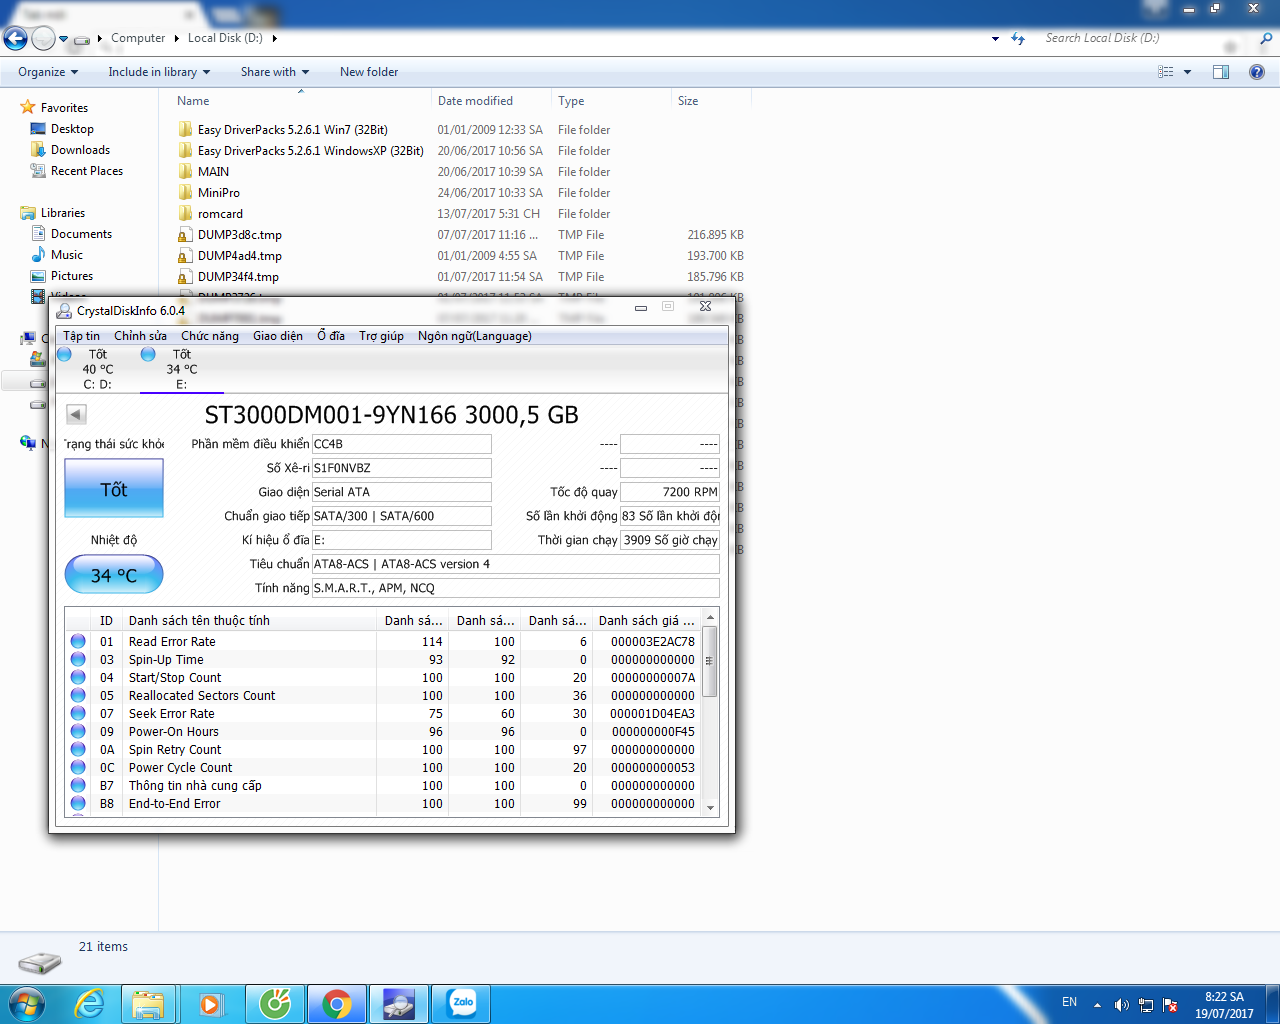
Task: Click Power-On Hours status circle
Action: (x=78, y=731)
